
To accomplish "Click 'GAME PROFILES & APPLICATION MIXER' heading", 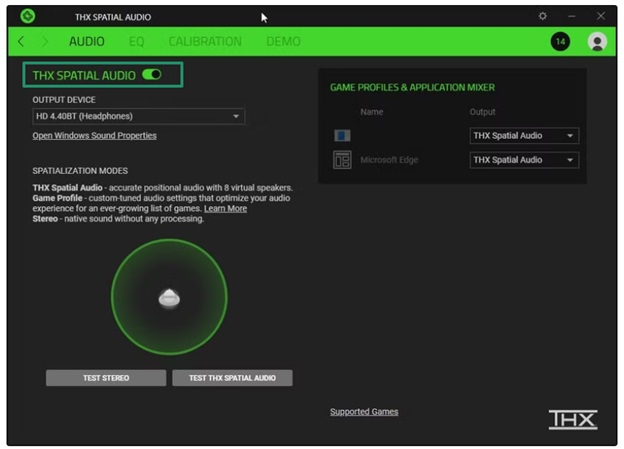I will [412, 88].
